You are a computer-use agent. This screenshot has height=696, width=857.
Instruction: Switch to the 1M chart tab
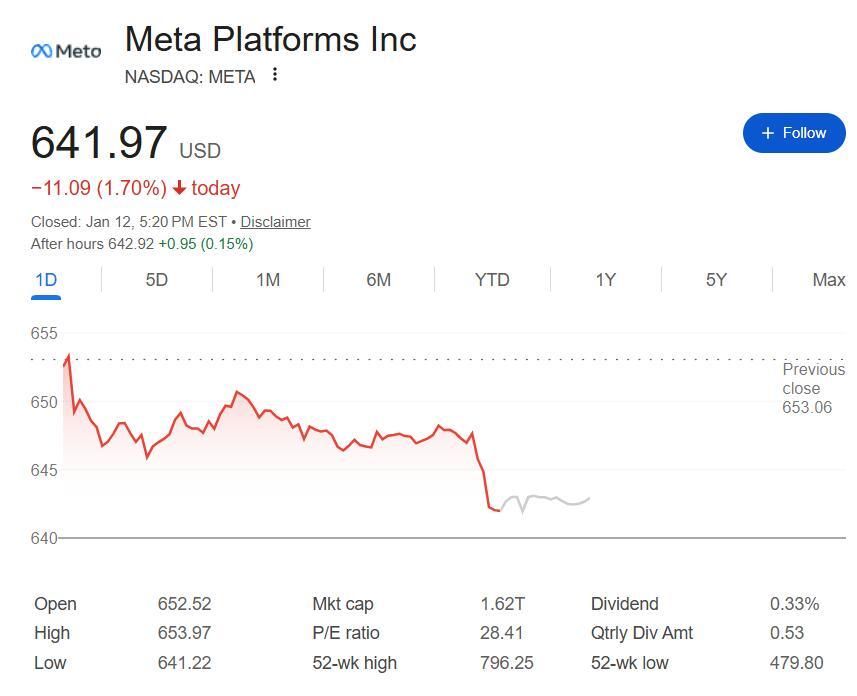pos(267,280)
